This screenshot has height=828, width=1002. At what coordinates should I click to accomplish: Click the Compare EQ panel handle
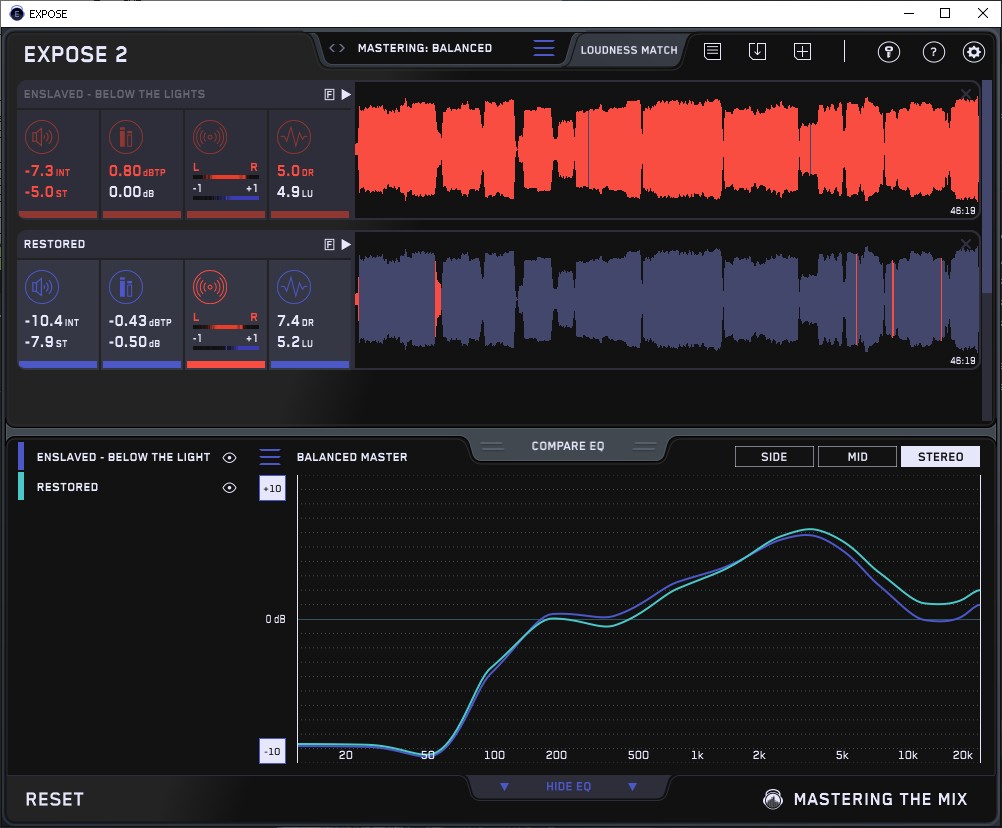coord(568,446)
